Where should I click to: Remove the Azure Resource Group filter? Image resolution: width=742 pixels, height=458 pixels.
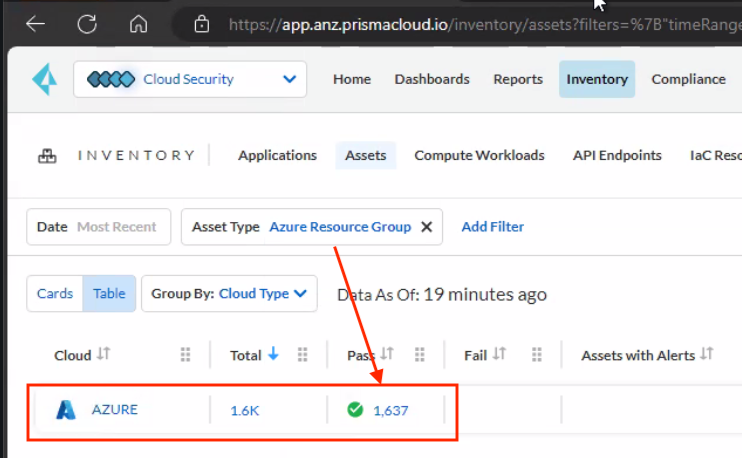pos(426,227)
